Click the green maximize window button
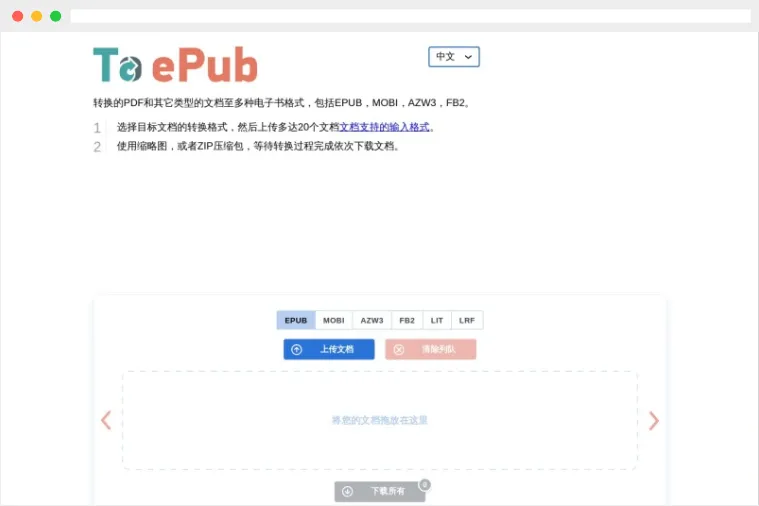 coord(56,16)
